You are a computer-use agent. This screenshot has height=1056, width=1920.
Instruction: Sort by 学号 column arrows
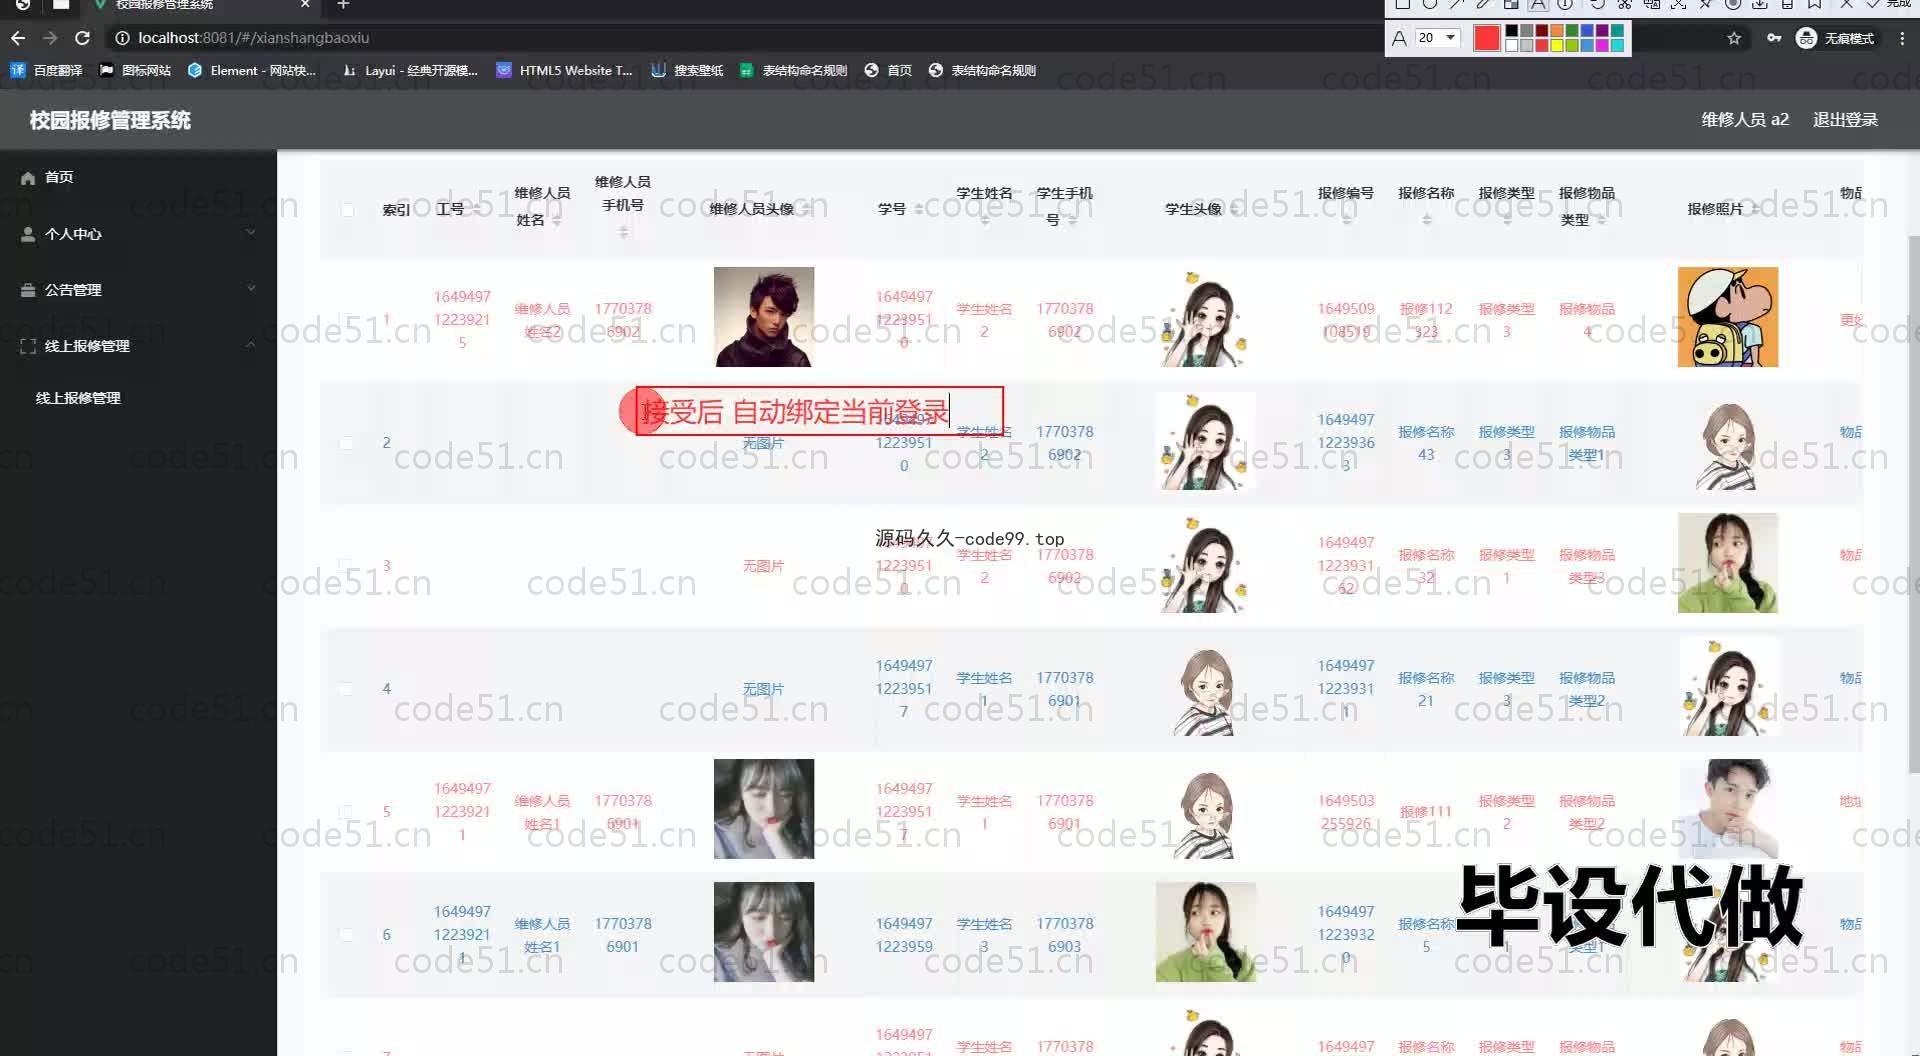[918, 209]
